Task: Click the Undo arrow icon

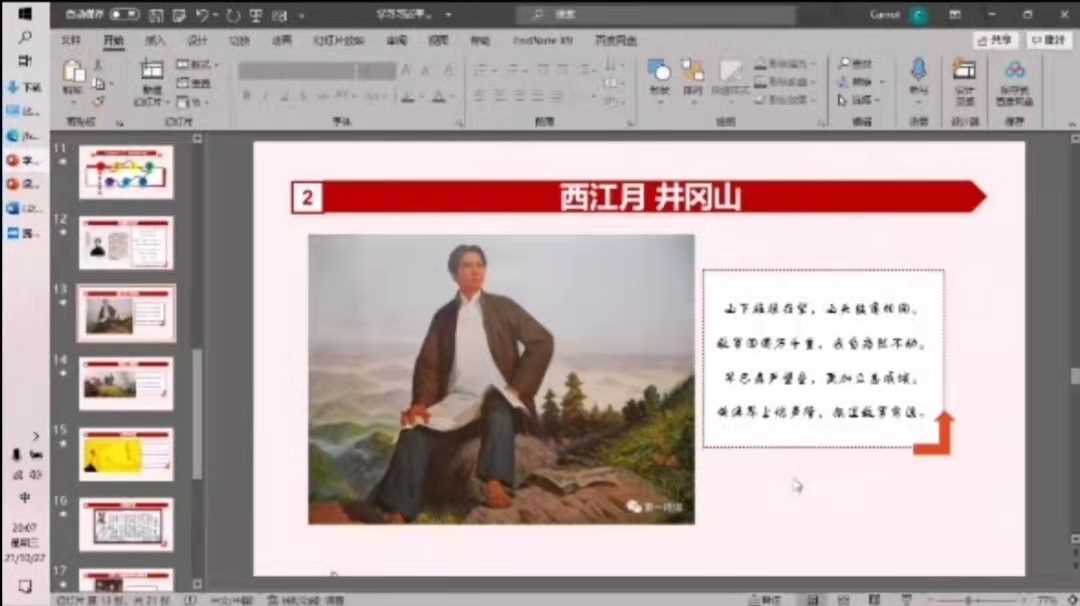Action: 203,15
